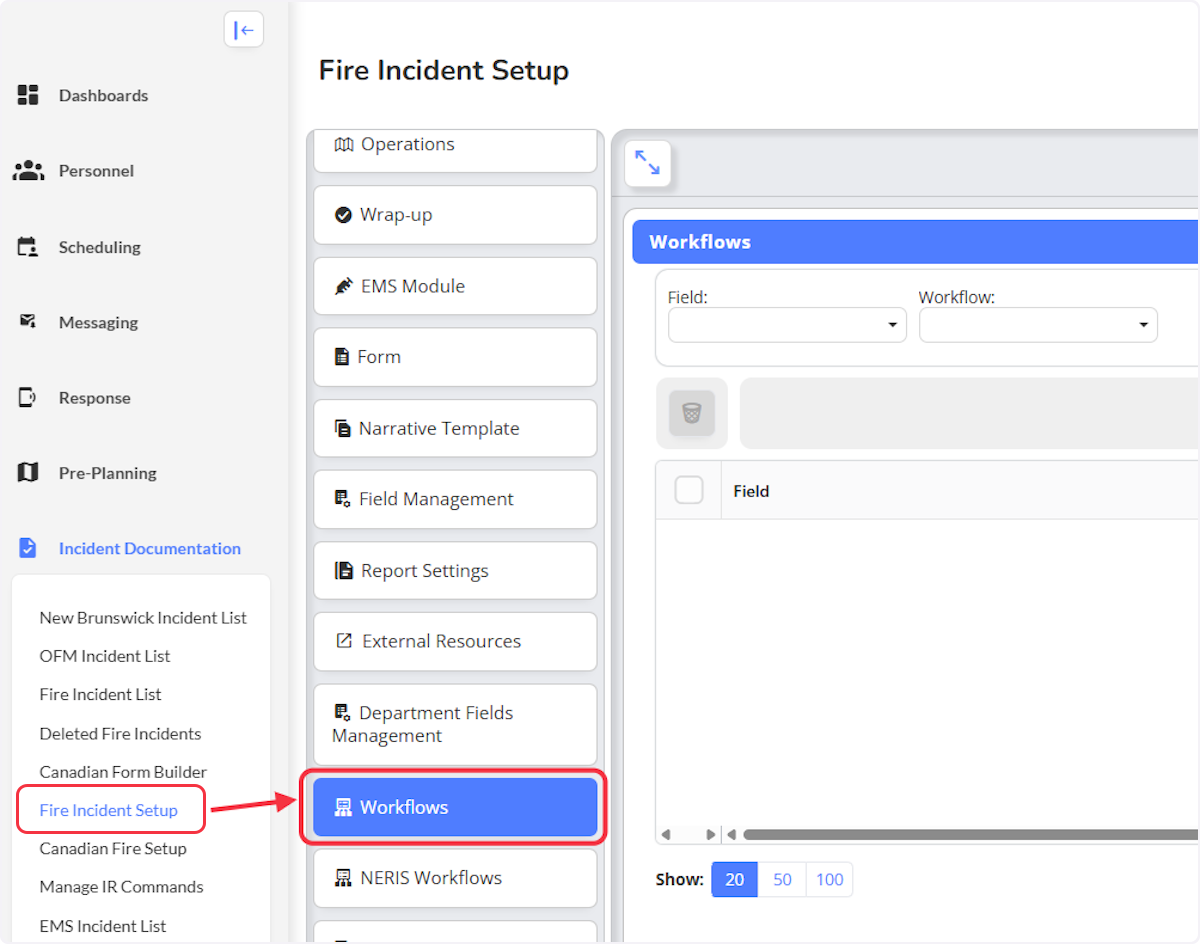Show 20 rows per page
Image resolution: width=1200 pixels, height=944 pixels.
coord(735,879)
